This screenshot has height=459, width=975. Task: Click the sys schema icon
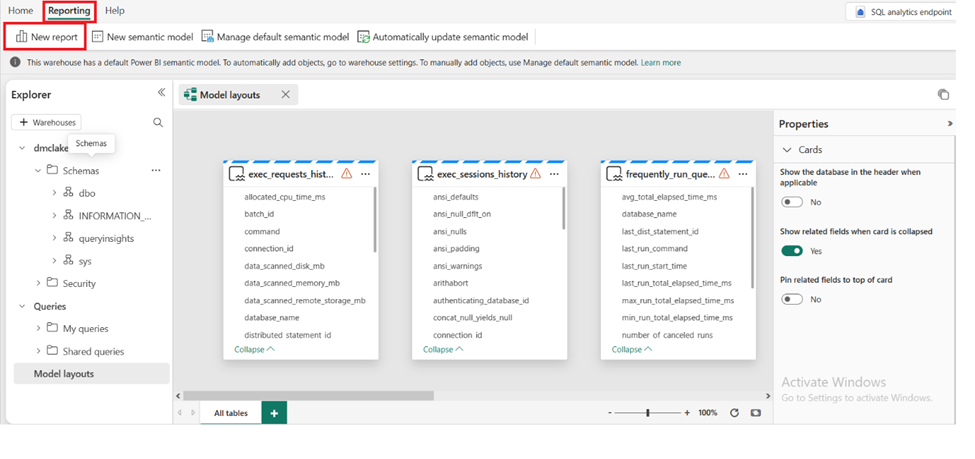(x=68, y=261)
